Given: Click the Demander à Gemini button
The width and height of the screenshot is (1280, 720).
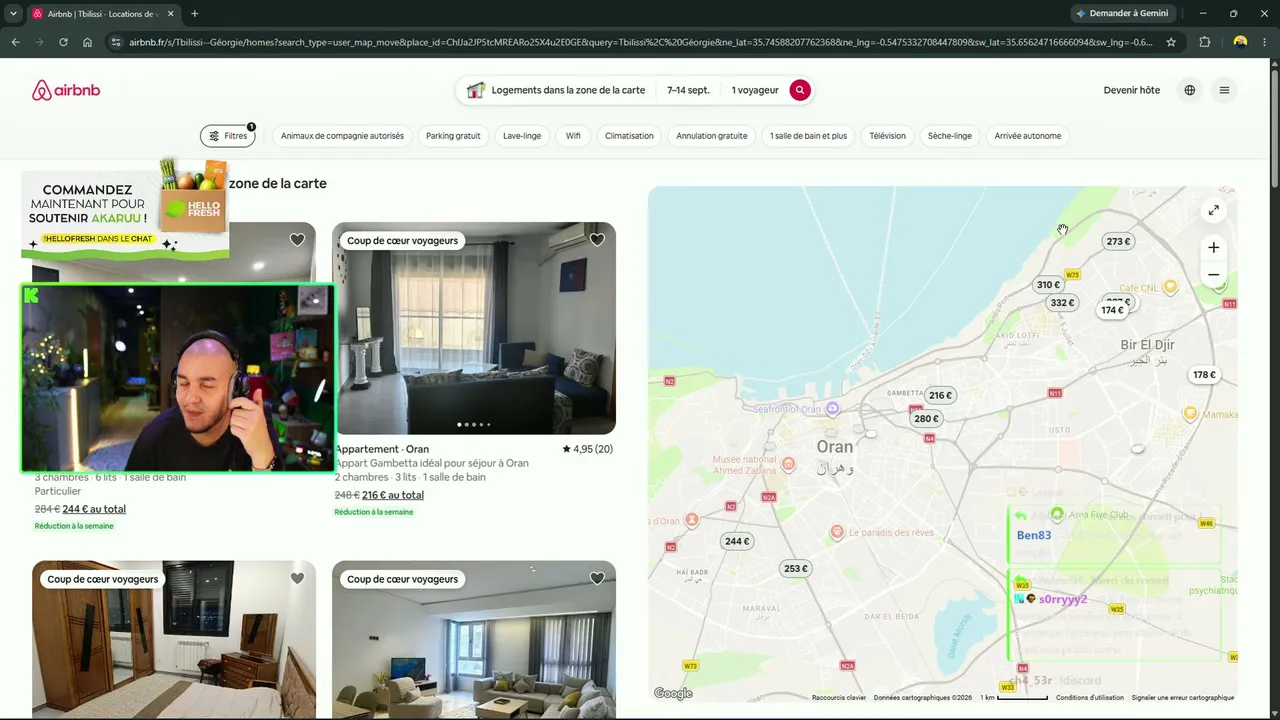Looking at the screenshot, I should [x=1122, y=14].
